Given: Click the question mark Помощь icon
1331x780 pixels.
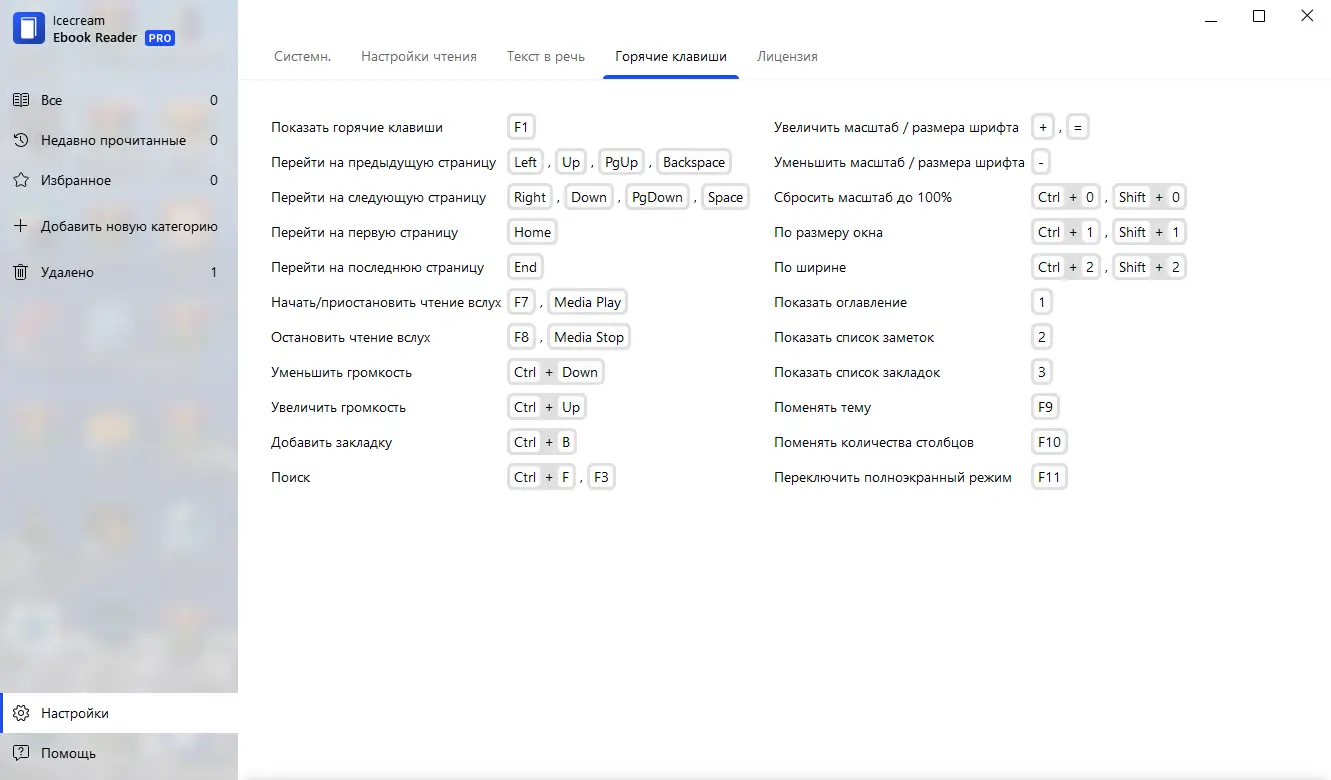Looking at the screenshot, I should click(x=20, y=753).
